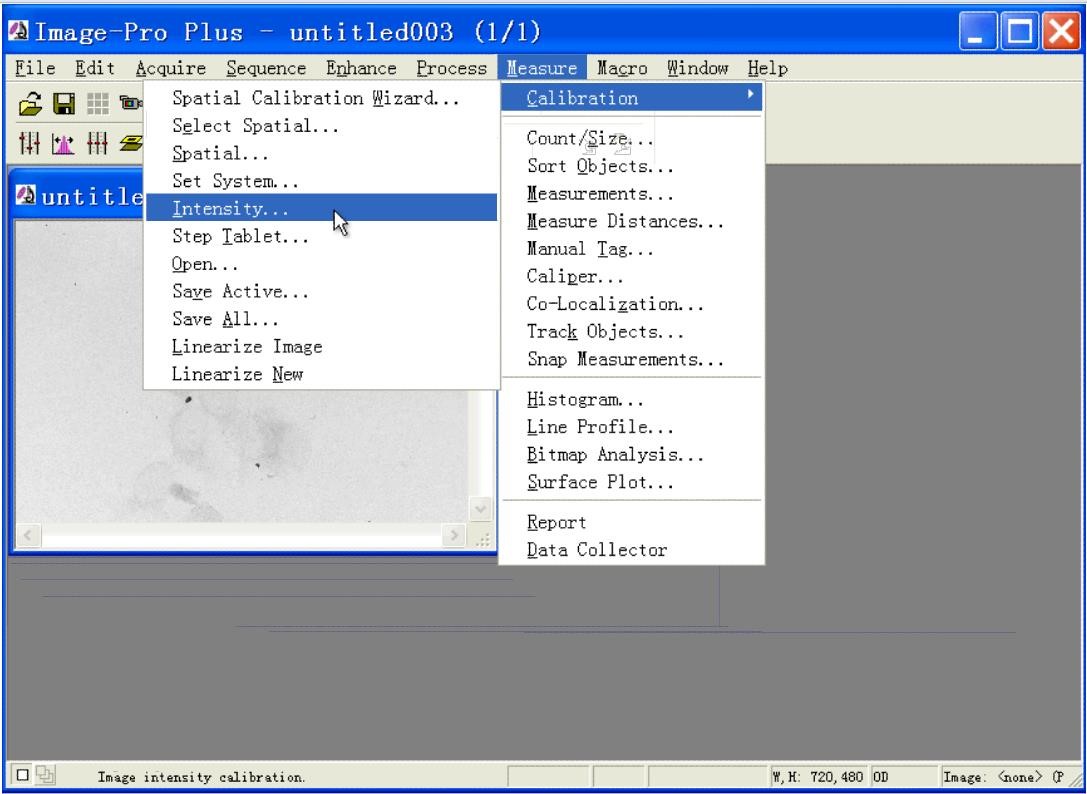Click right arrow of image horizontal scrollbar
The image size is (1087, 794).
coord(454,536)
